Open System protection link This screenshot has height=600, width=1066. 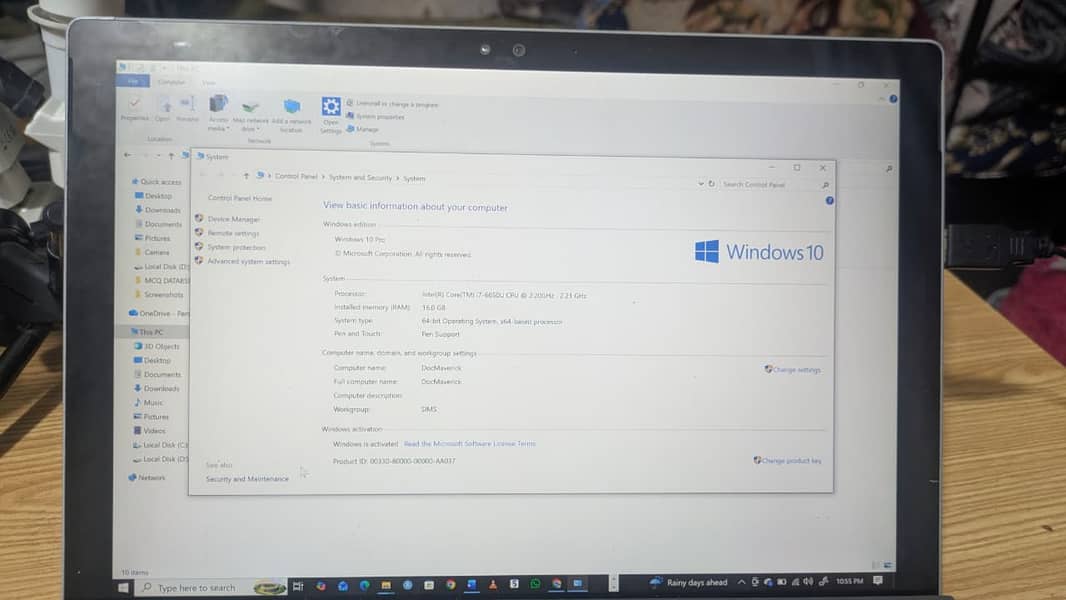pyautogui.click(x=237, y=247)
